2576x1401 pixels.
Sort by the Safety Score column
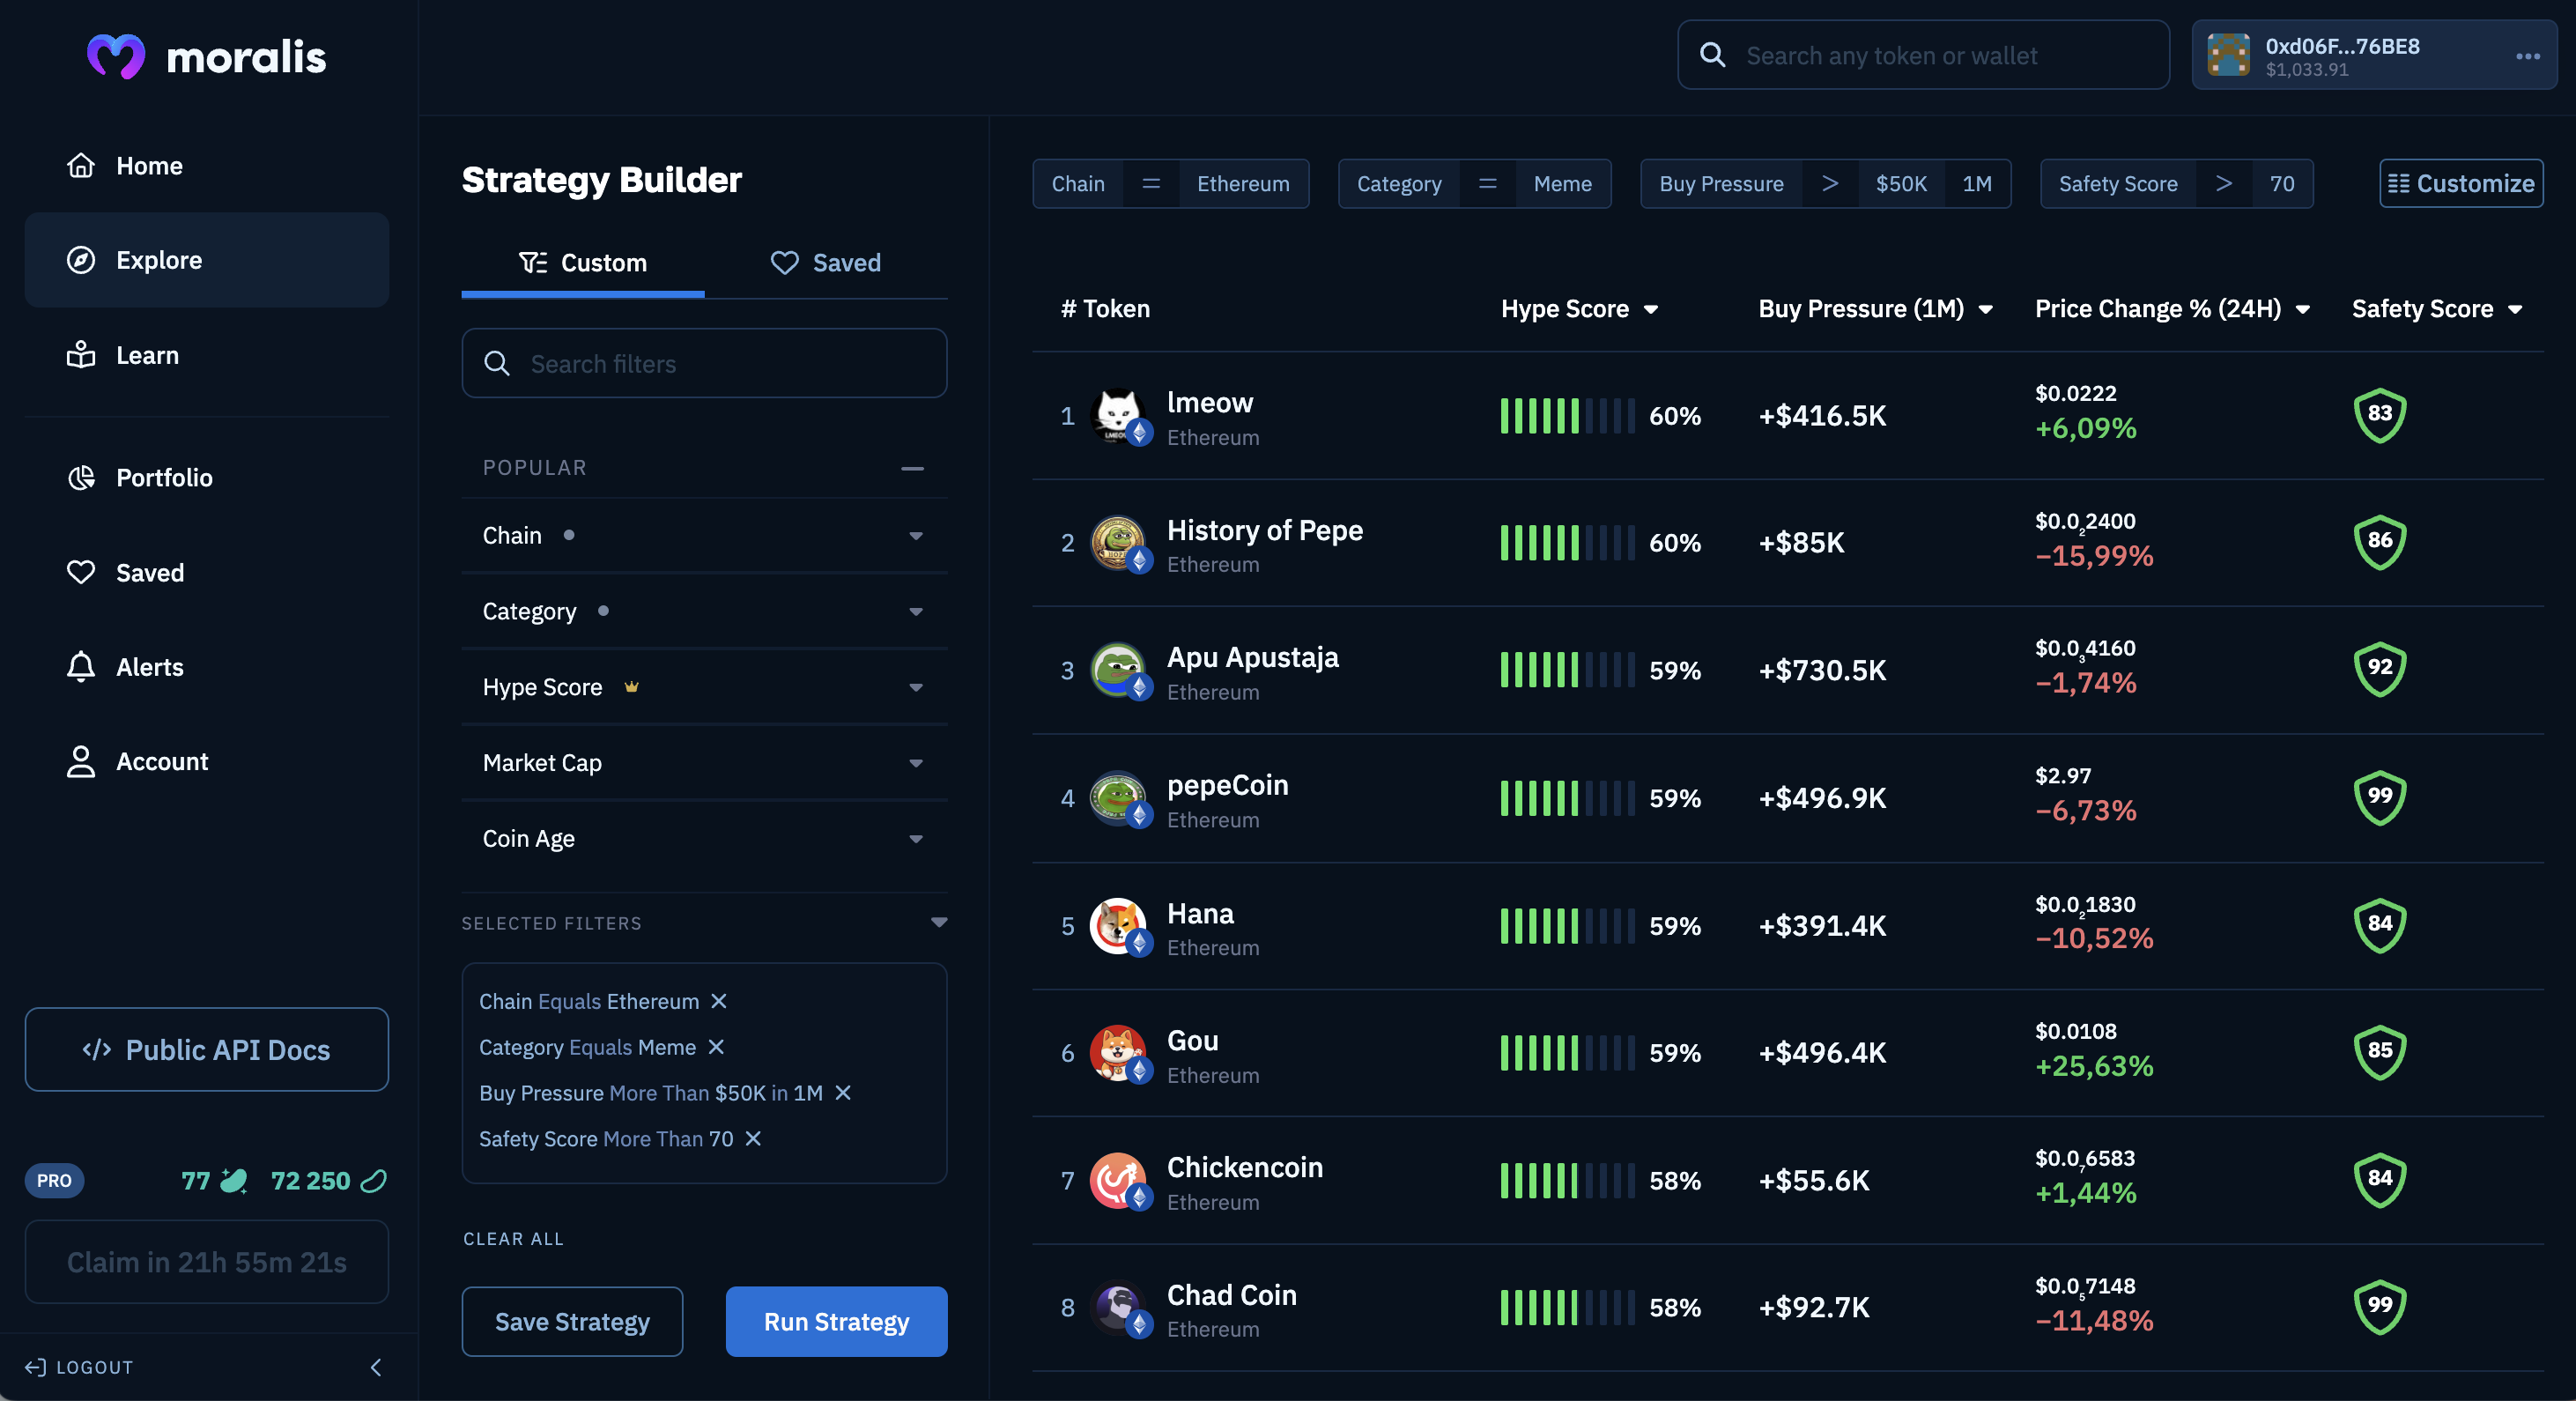[x=2437, y=309]
